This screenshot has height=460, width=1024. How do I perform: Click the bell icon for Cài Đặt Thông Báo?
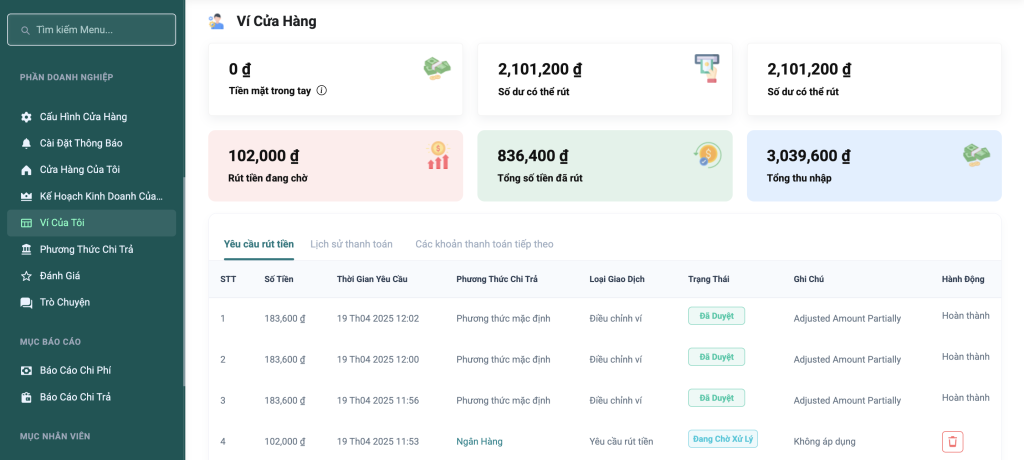(27, 143)
